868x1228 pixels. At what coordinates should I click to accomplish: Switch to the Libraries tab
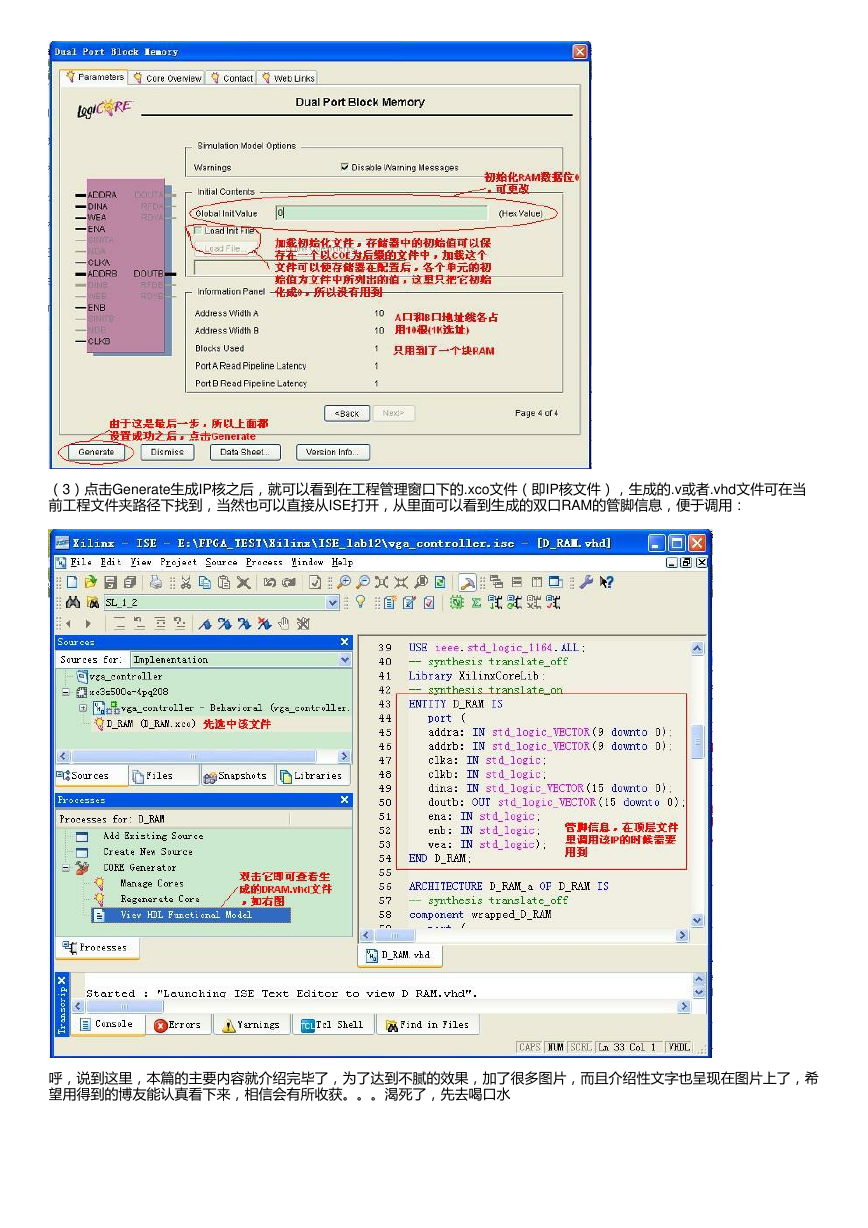tap(311, 776)
